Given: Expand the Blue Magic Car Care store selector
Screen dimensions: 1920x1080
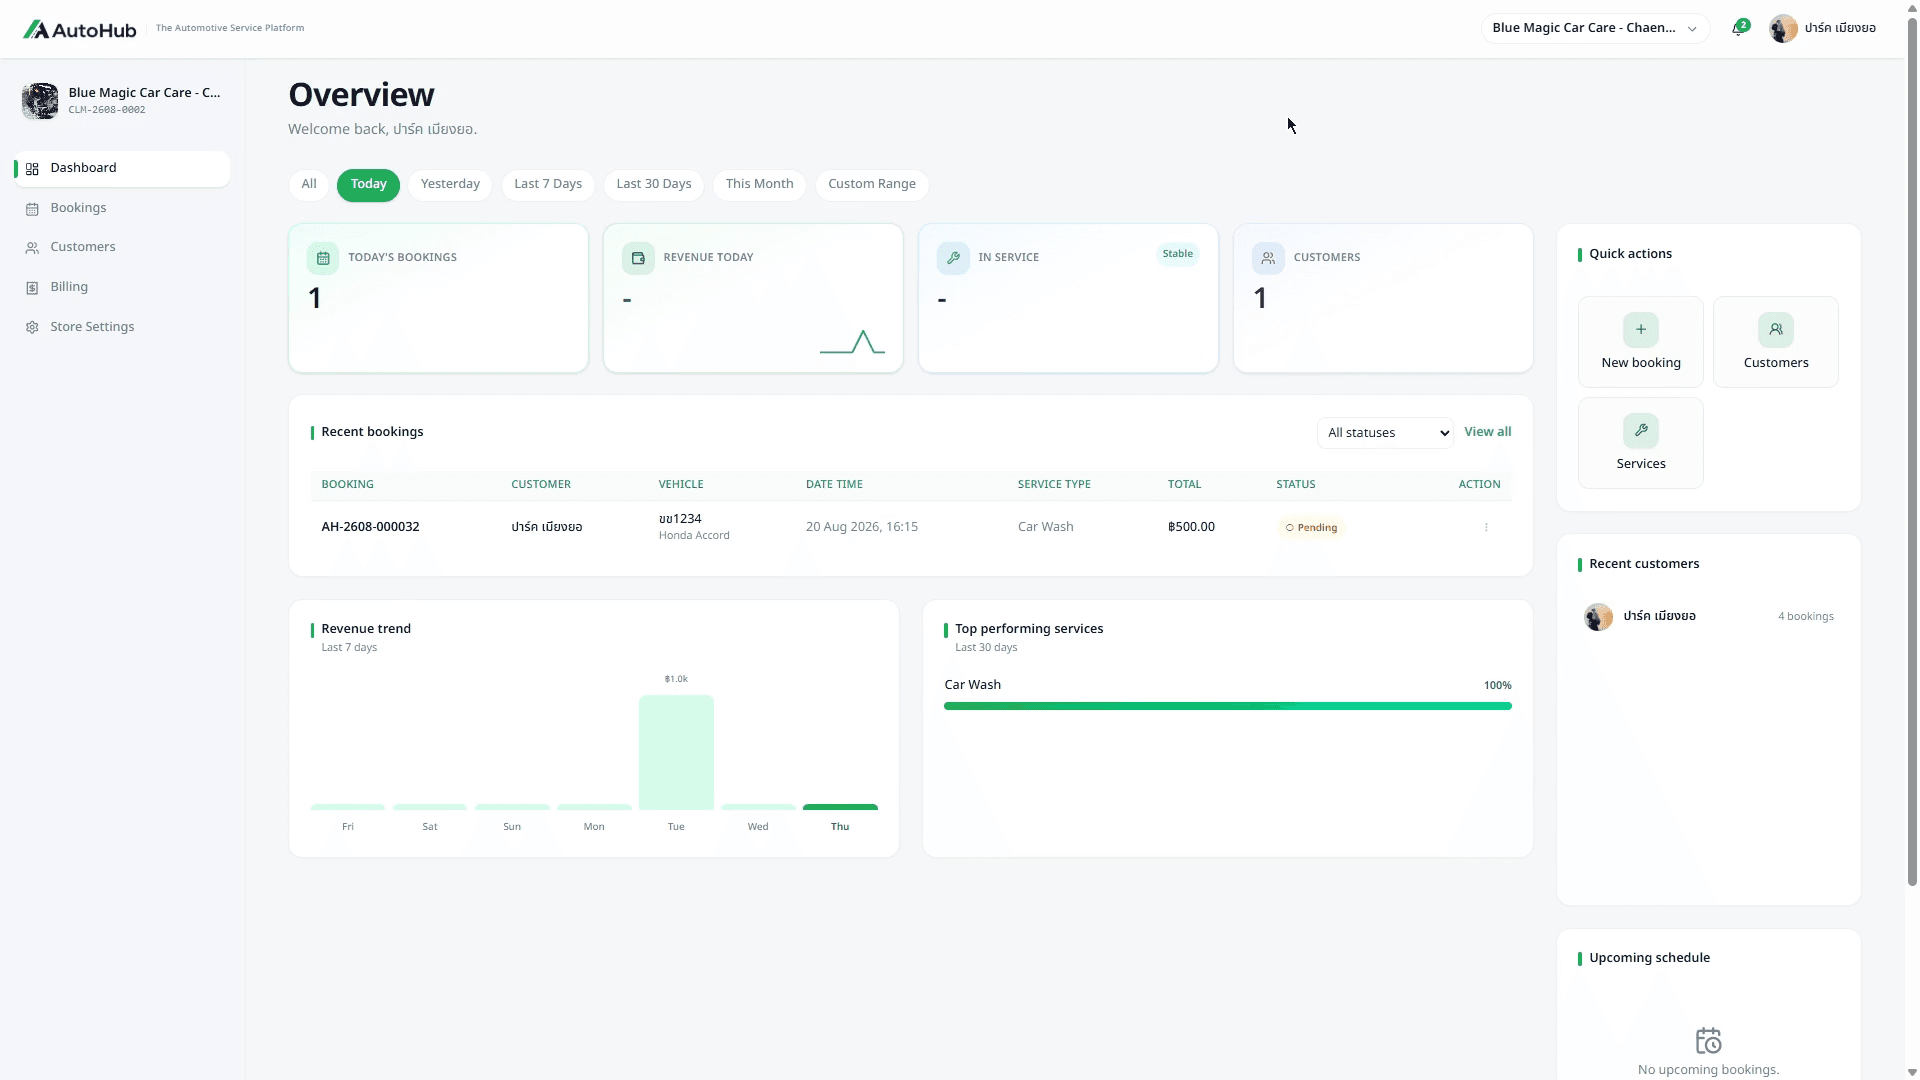Looking at the screenshot, I should (1595, 28).
